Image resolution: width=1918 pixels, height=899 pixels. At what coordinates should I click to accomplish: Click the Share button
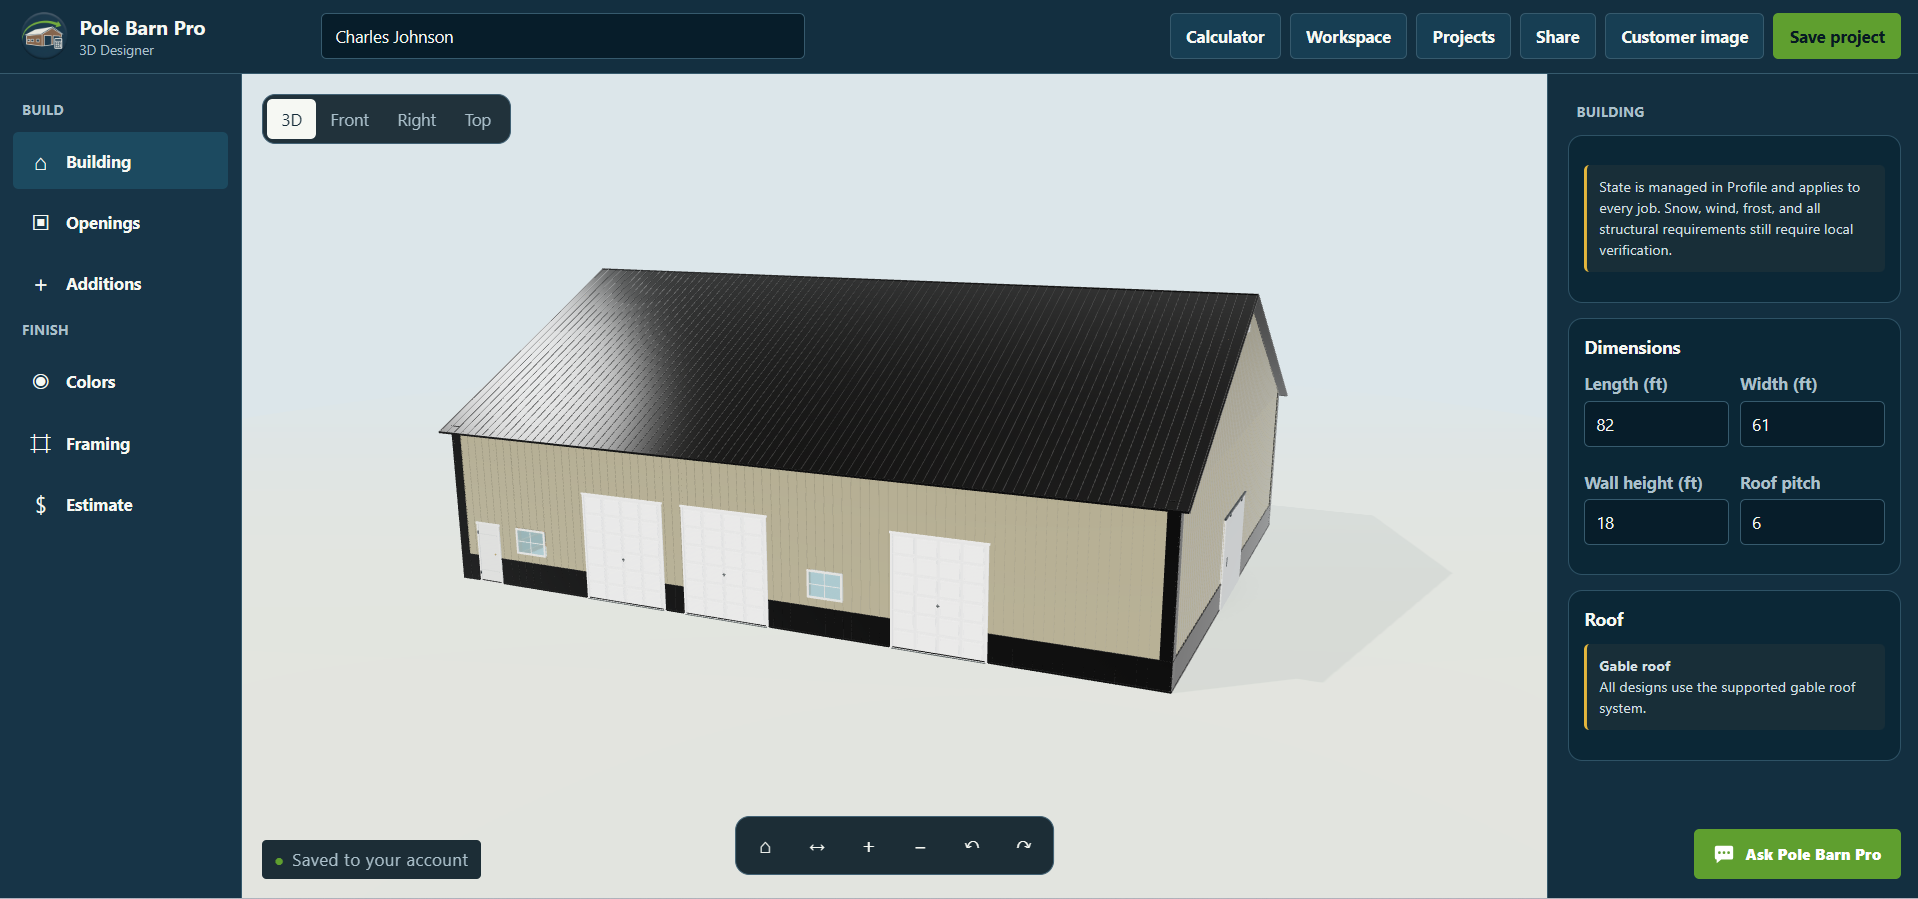click(x=1558, y=37)
